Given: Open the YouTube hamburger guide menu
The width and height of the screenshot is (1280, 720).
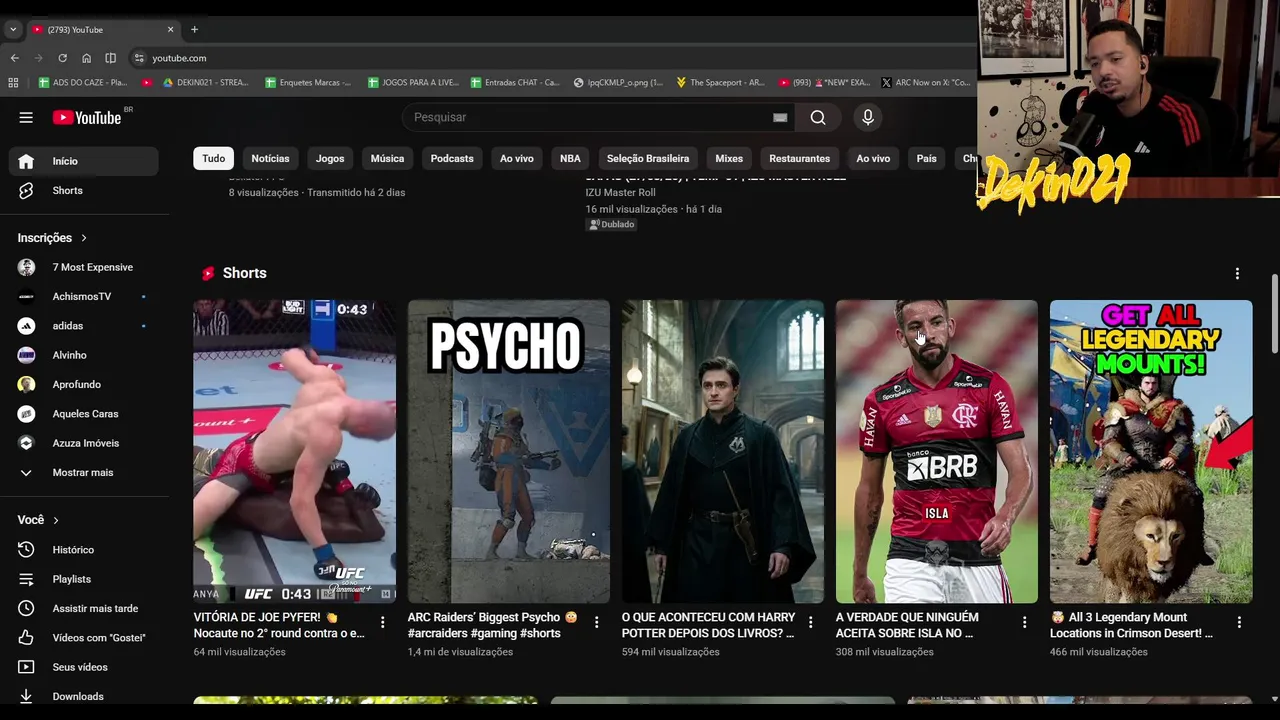Looking at the screenshot, I should pyautogui.click(x=26, y=117).
